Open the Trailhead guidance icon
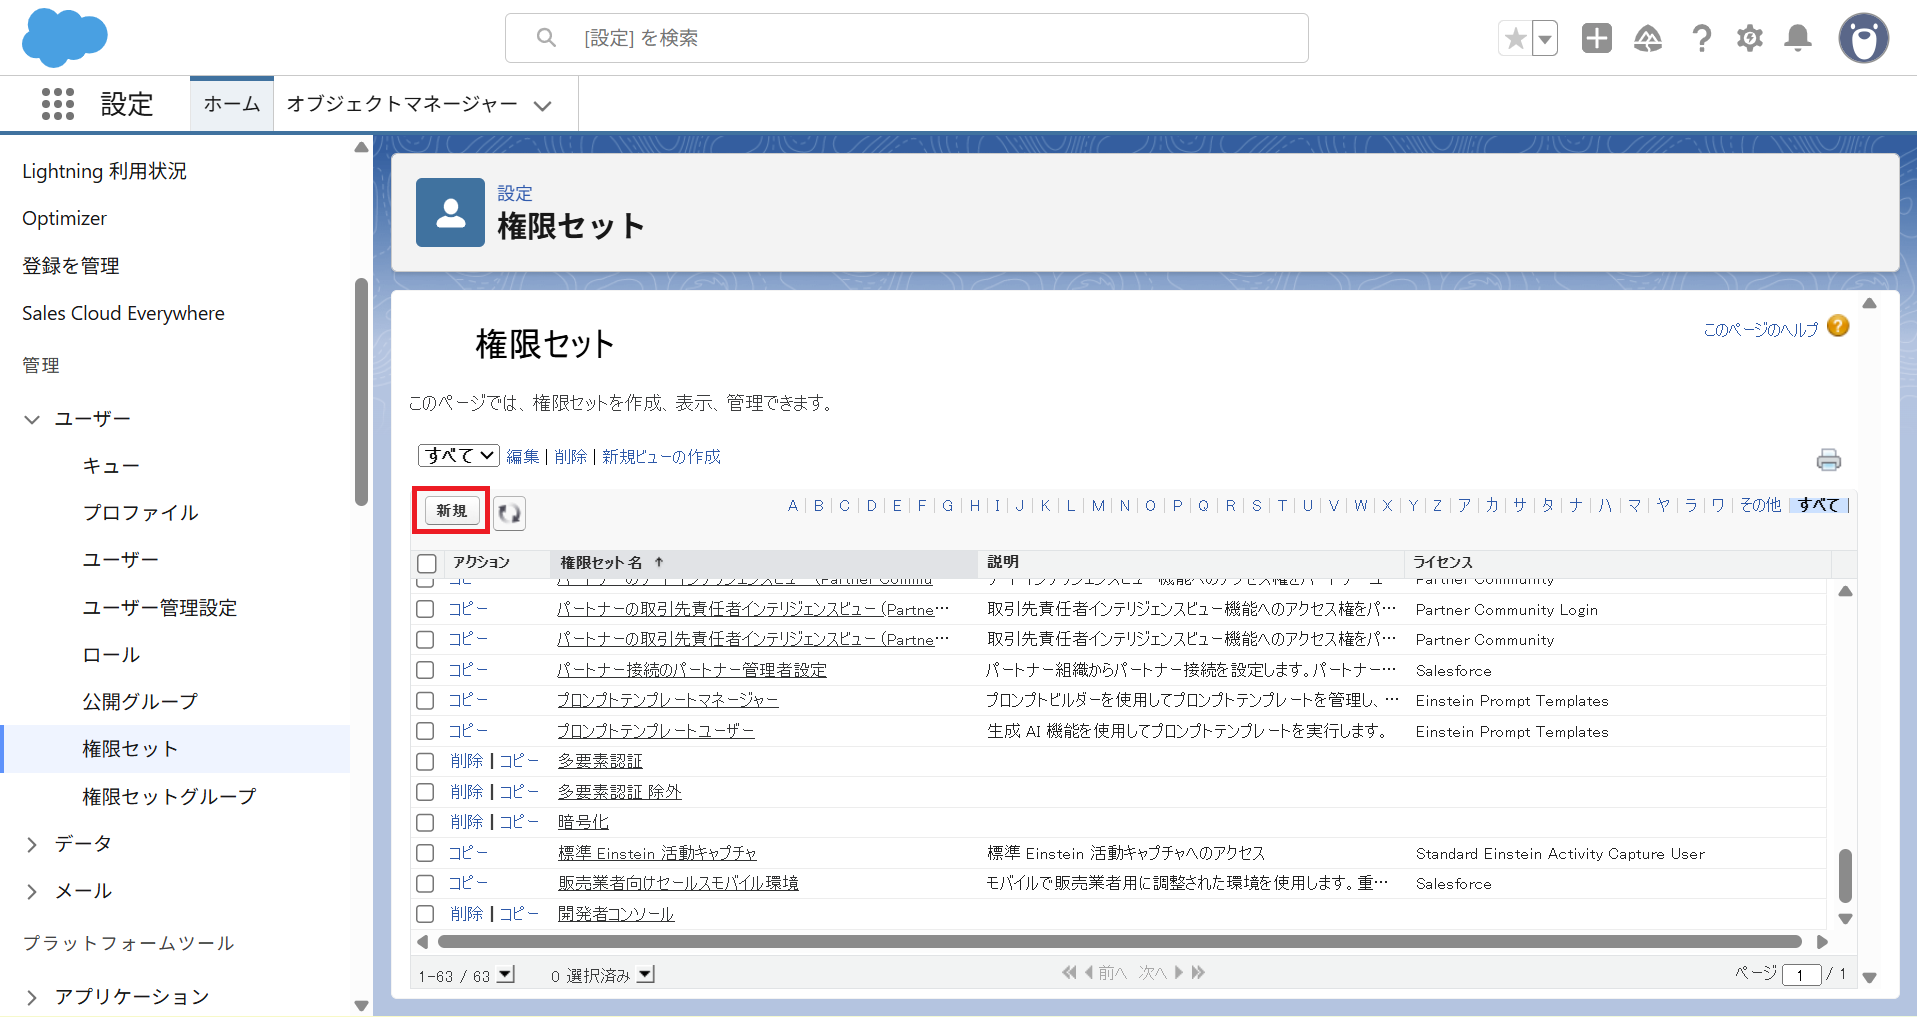 click(x=1647, y=39)
